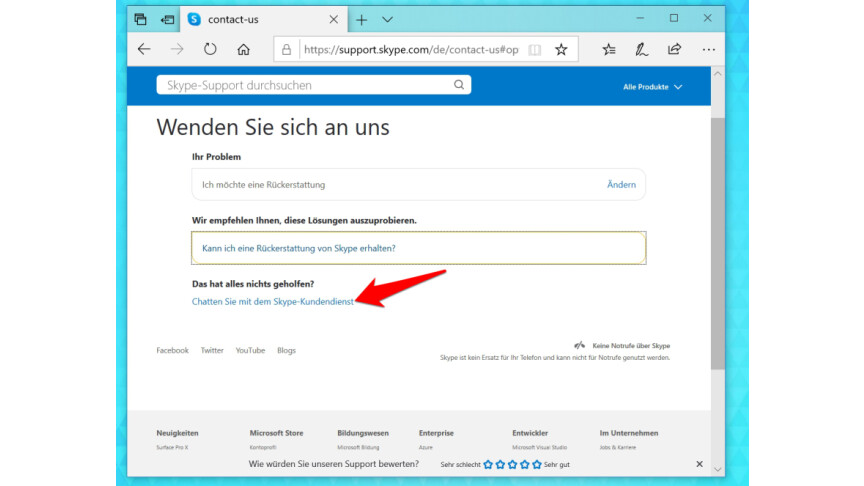Click the Keine Notrufe über Skype text

[631, 345]
